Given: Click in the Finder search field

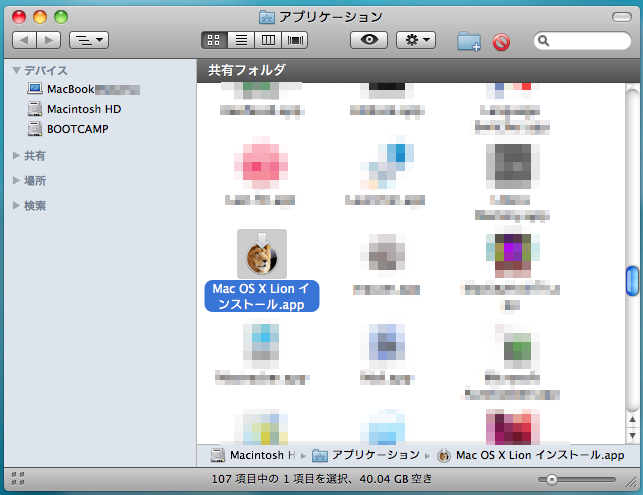Looking at the screenshot, I should tap(582, 41).
